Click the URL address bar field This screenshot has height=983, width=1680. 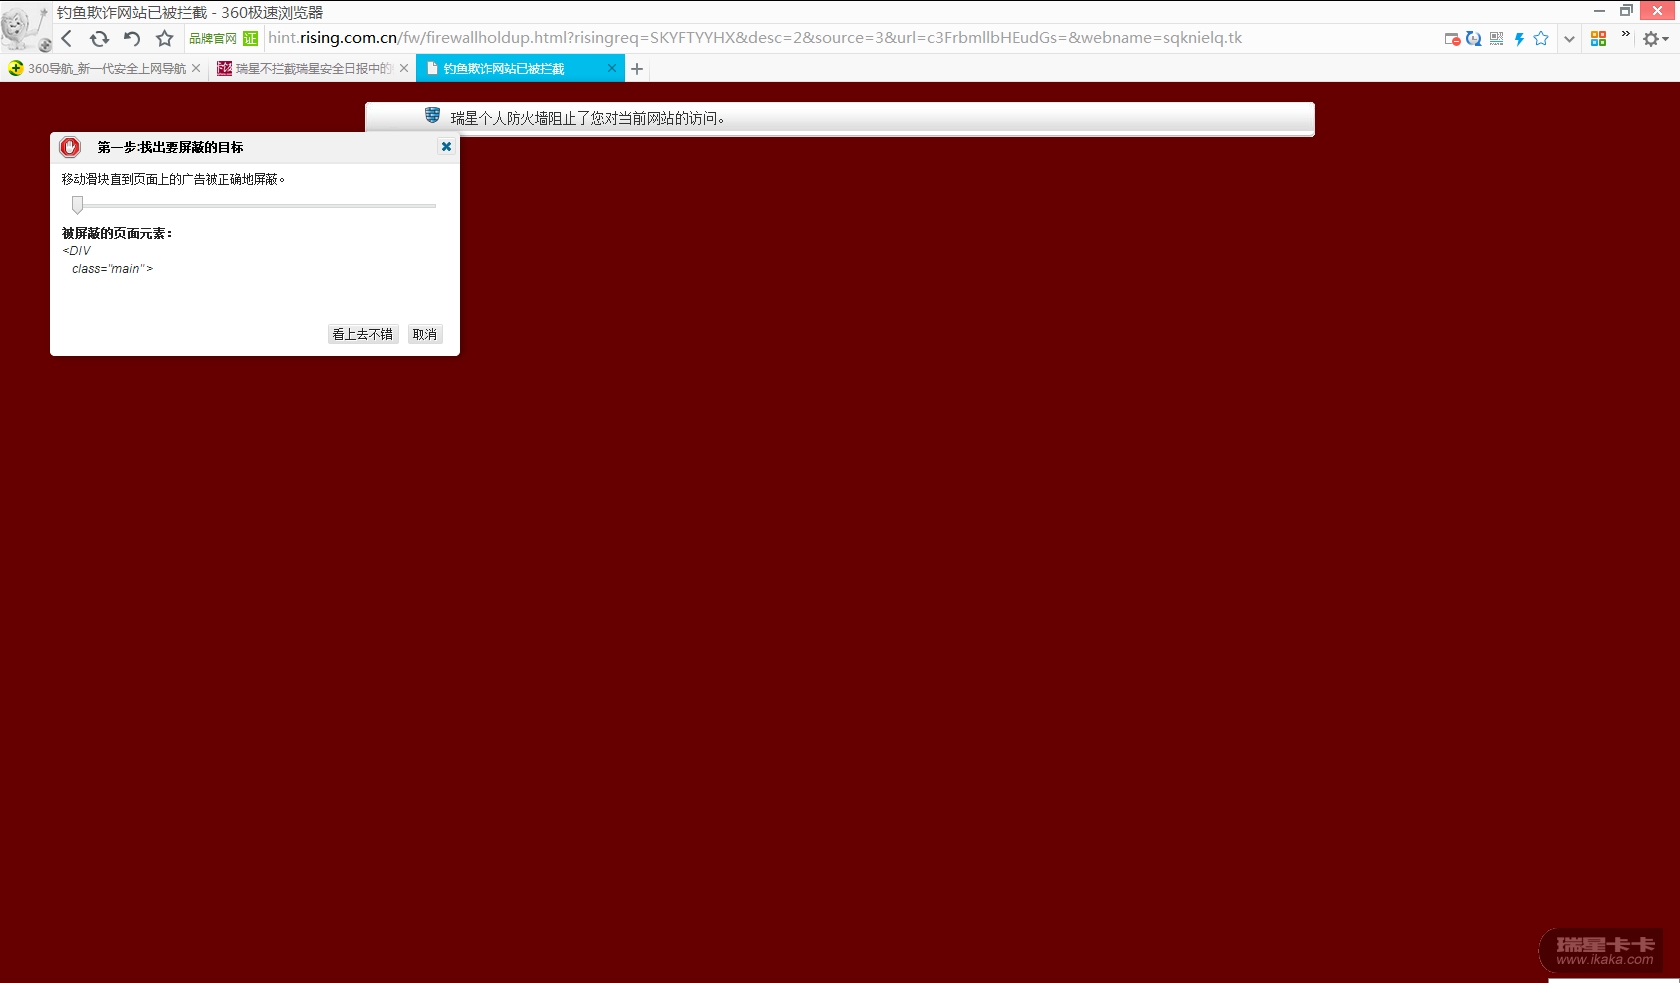pos(755,38)
